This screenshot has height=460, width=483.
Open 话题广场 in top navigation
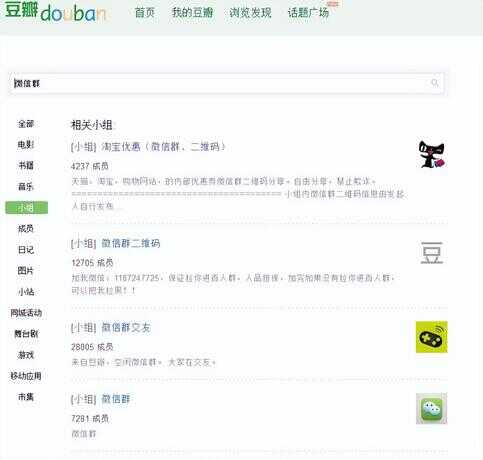click(x=308, y=13)
